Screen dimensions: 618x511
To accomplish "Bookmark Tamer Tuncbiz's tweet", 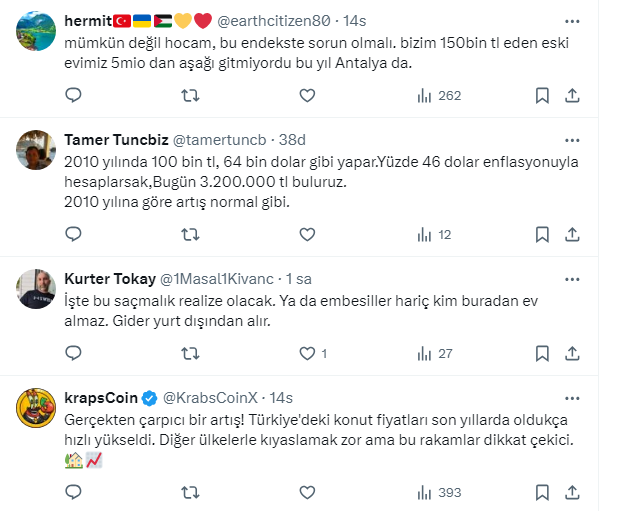I will point(541,235).
